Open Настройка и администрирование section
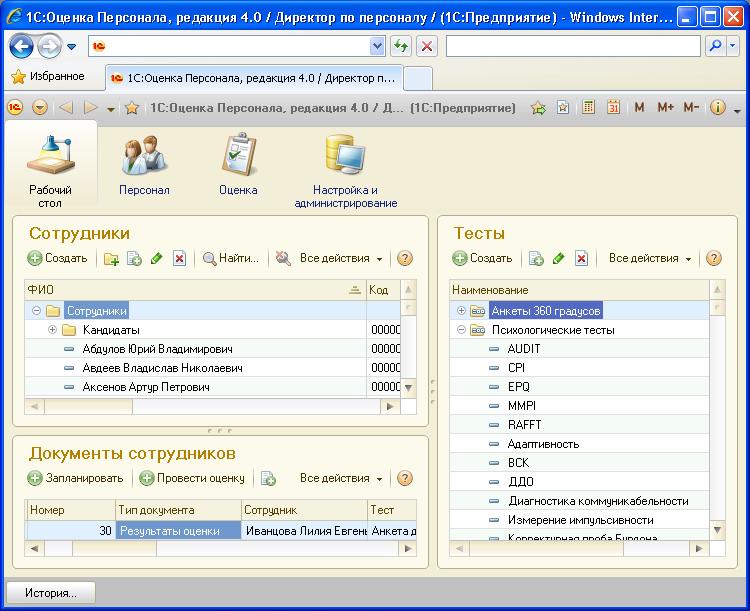 [x=345, y=172]
